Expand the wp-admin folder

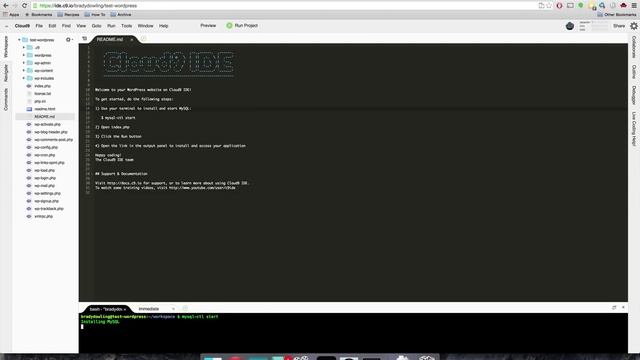(24, 63)
